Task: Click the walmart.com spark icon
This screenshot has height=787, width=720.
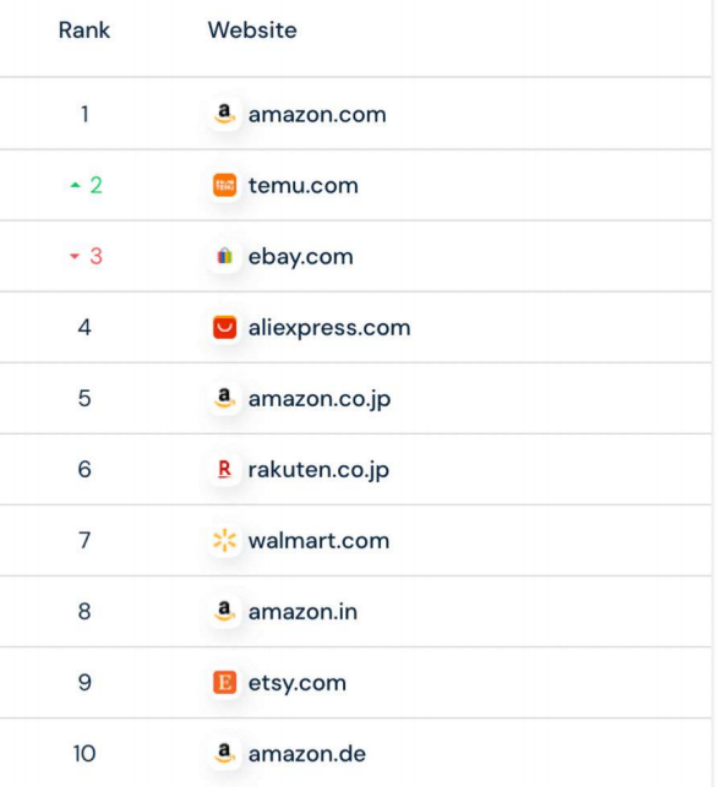Action: coord(225,541)
